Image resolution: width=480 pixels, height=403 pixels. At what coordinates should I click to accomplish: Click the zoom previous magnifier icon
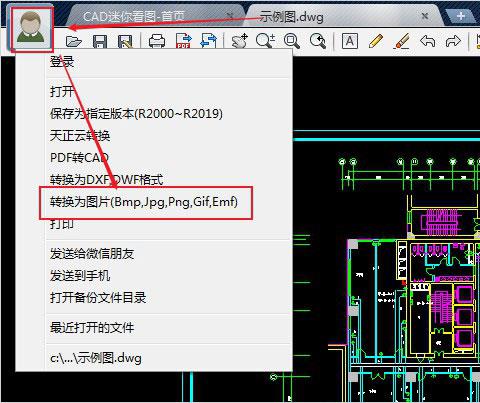click(318, 41)
